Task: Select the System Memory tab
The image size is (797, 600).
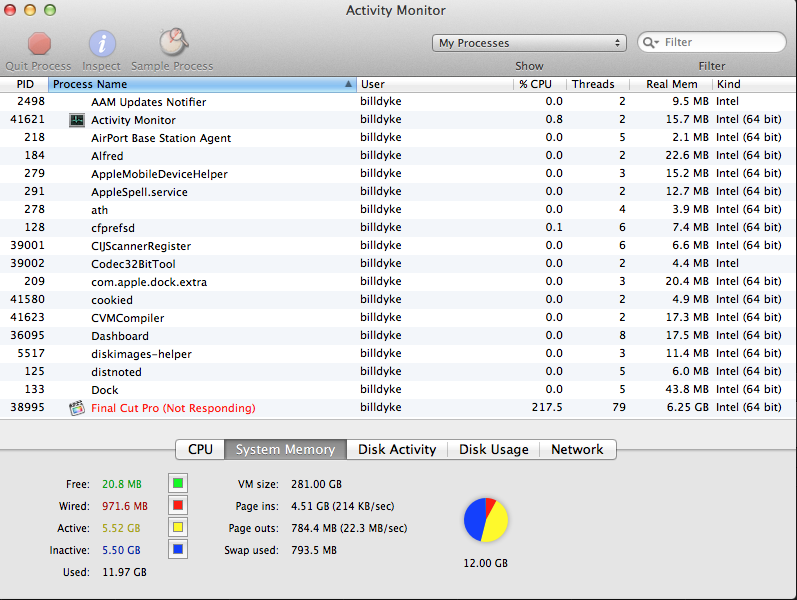Action: point(285,449)
